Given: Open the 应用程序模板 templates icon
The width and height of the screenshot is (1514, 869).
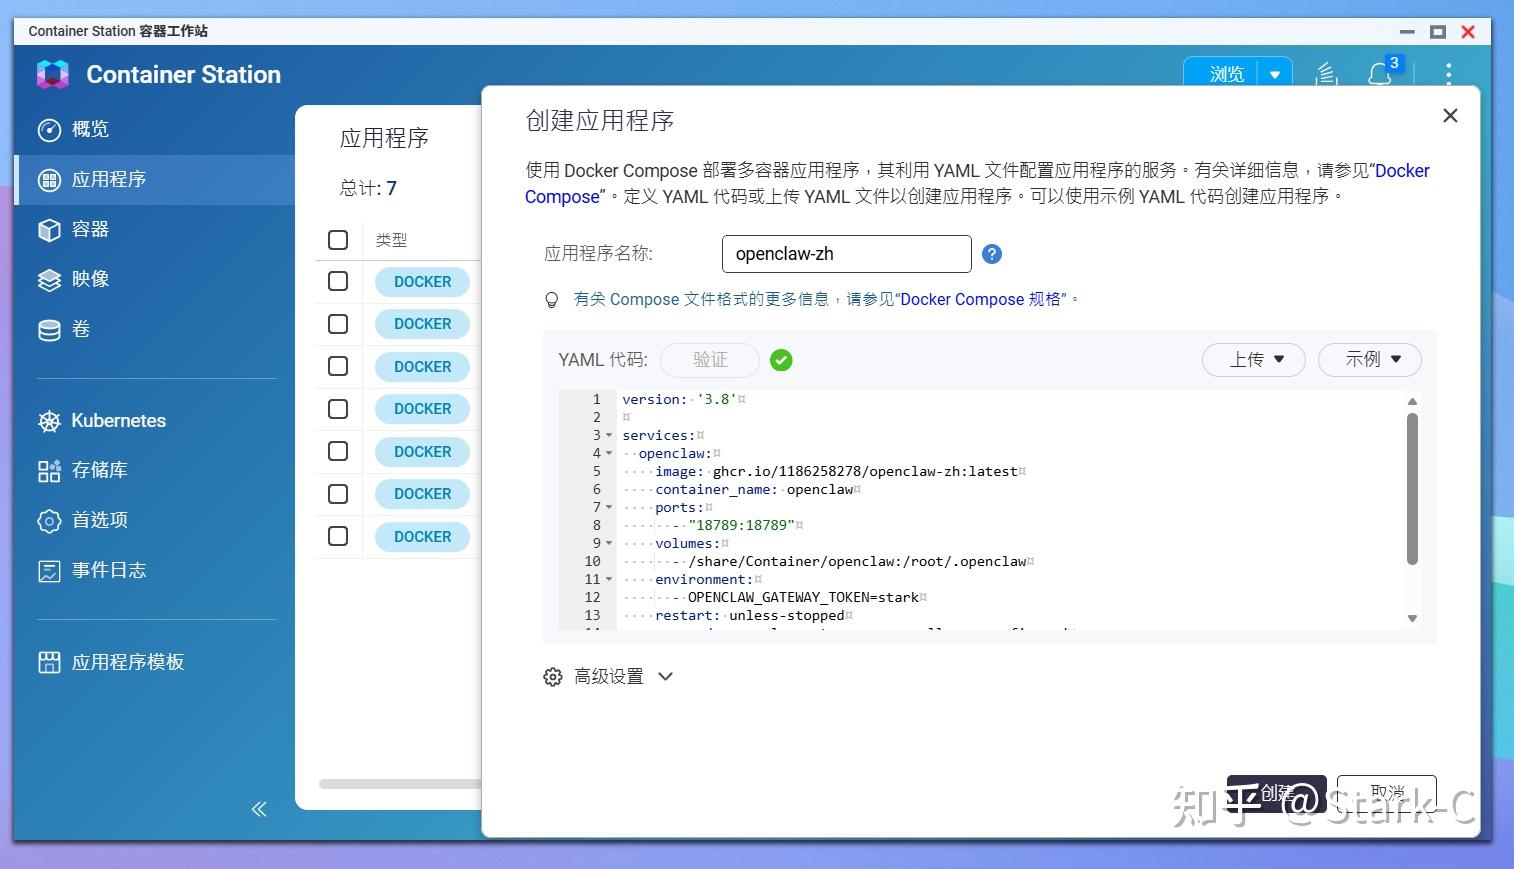Looking at the screenshot, I should pyautogui.click(x=49, y=662).
